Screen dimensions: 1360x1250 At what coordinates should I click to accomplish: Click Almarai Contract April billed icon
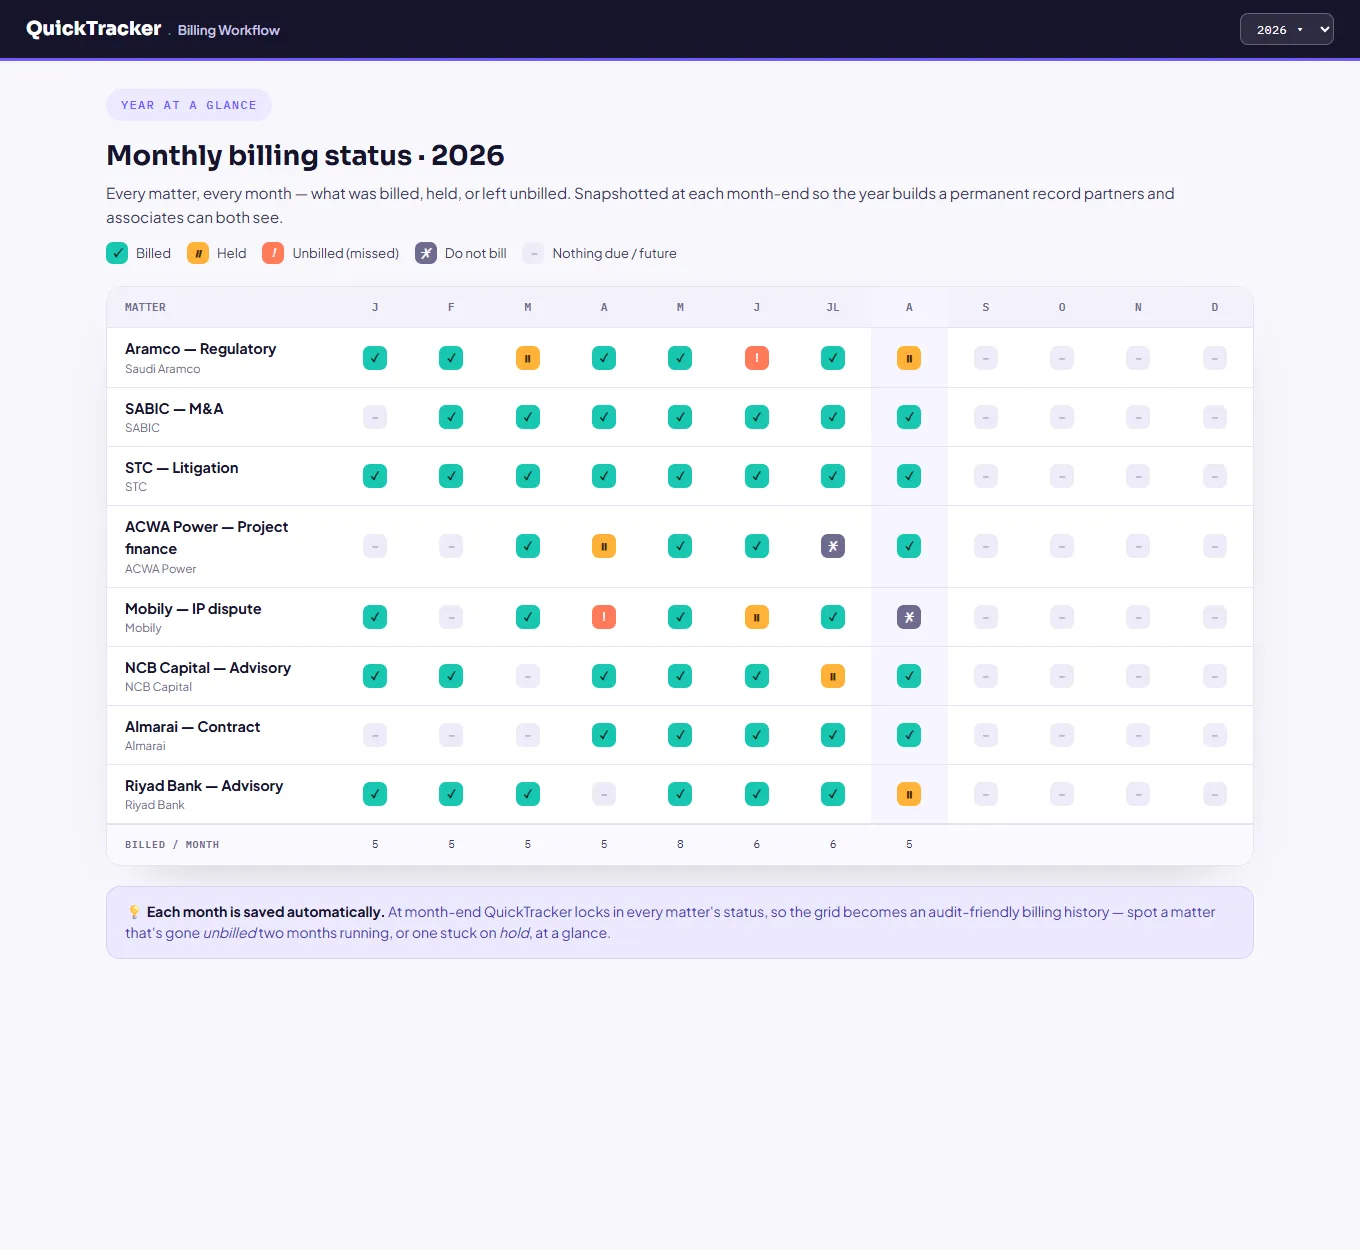tap(604, 735)
